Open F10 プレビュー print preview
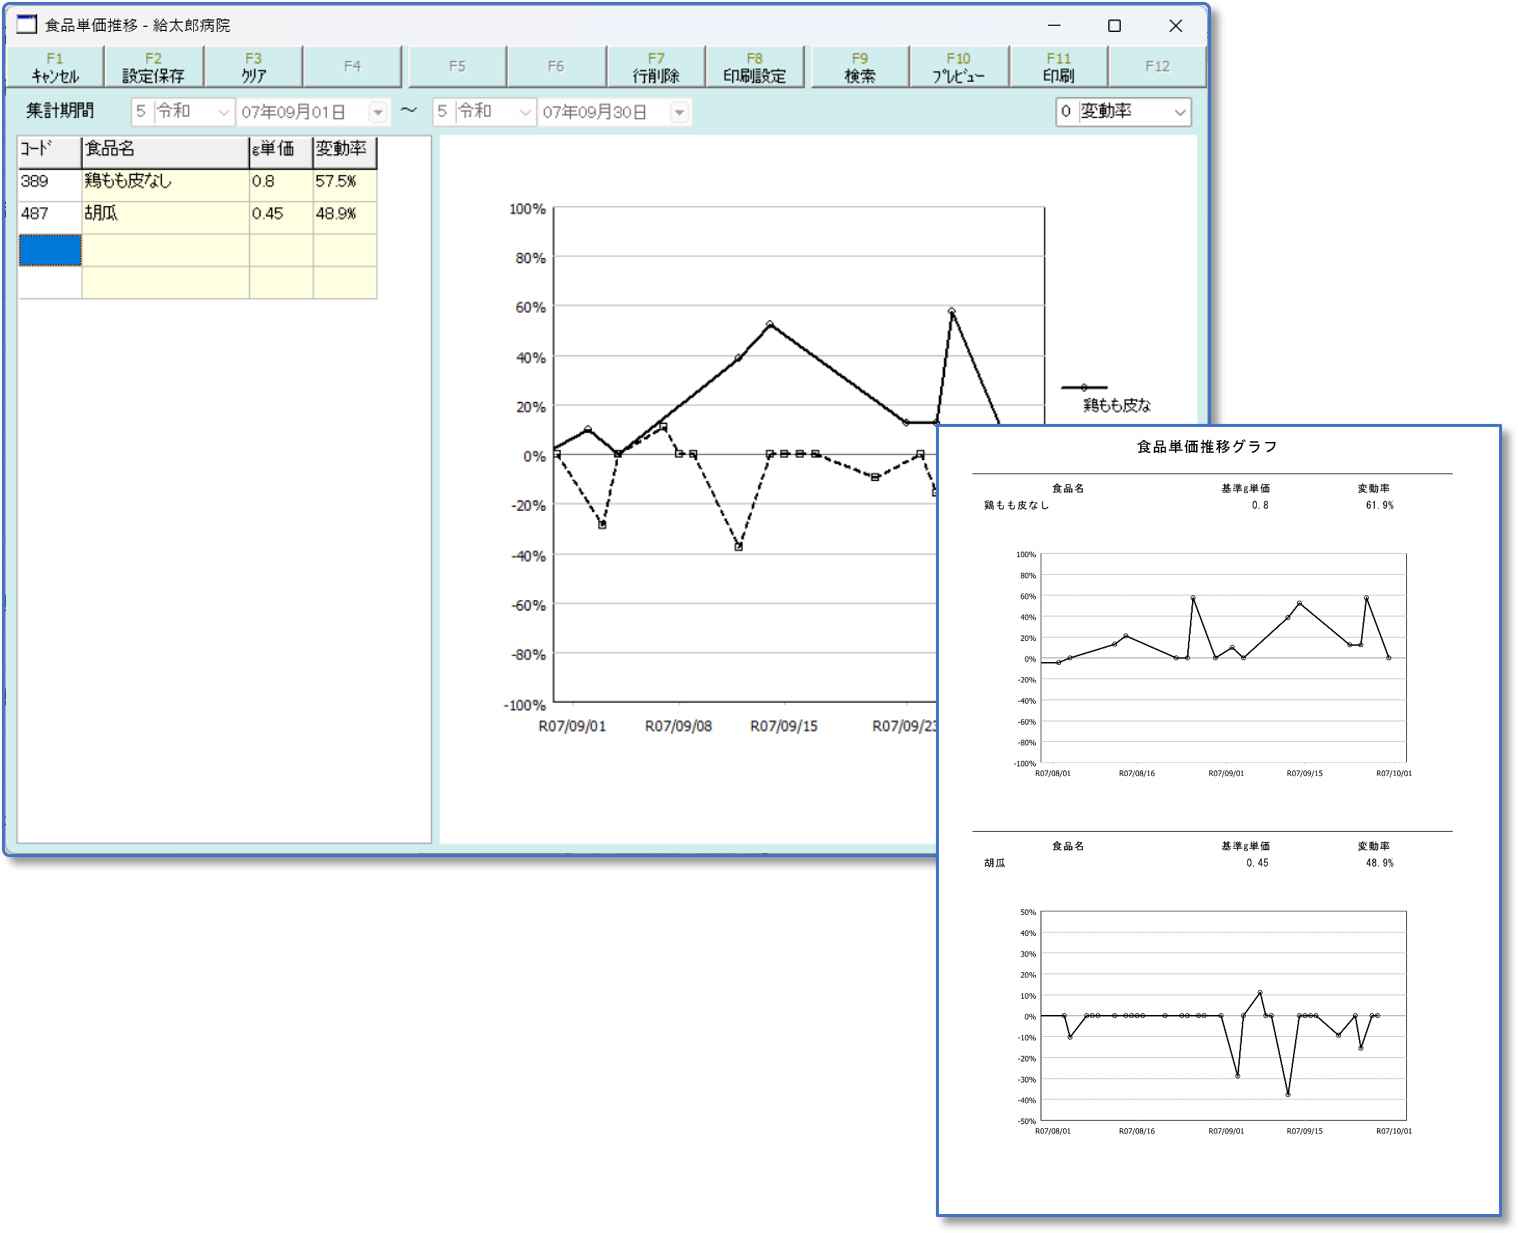The width and height of the screenshot is (1518, 1233). point(958,67)
